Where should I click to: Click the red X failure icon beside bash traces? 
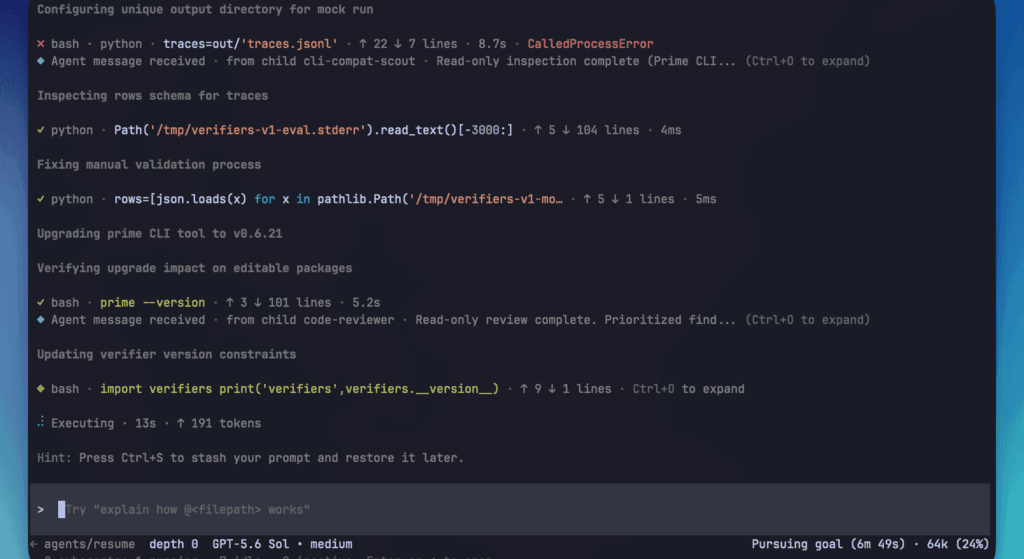pos(40,44)
